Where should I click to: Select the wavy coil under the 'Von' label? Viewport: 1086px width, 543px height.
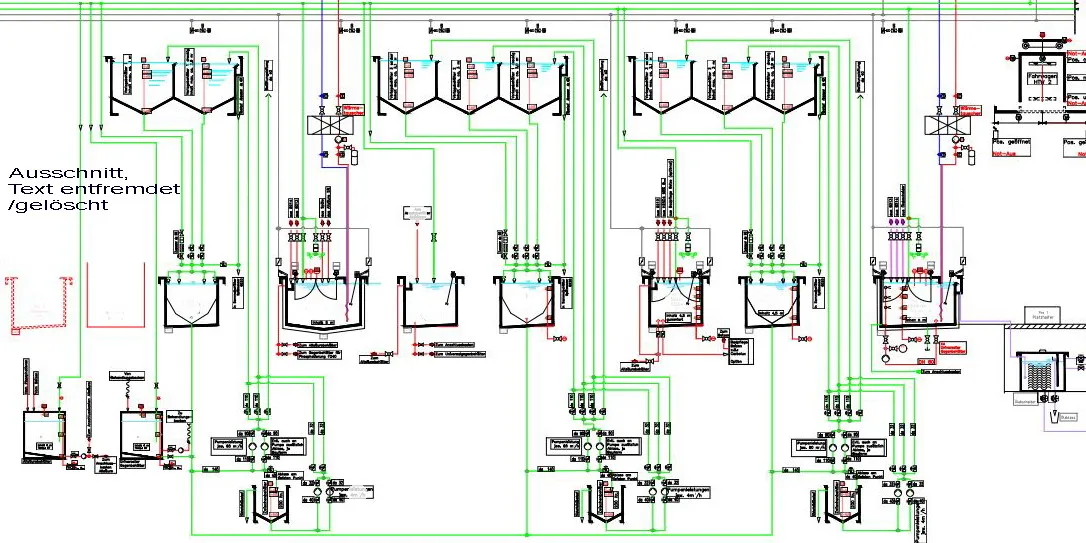pyautogui.click(x=129, y=391)
